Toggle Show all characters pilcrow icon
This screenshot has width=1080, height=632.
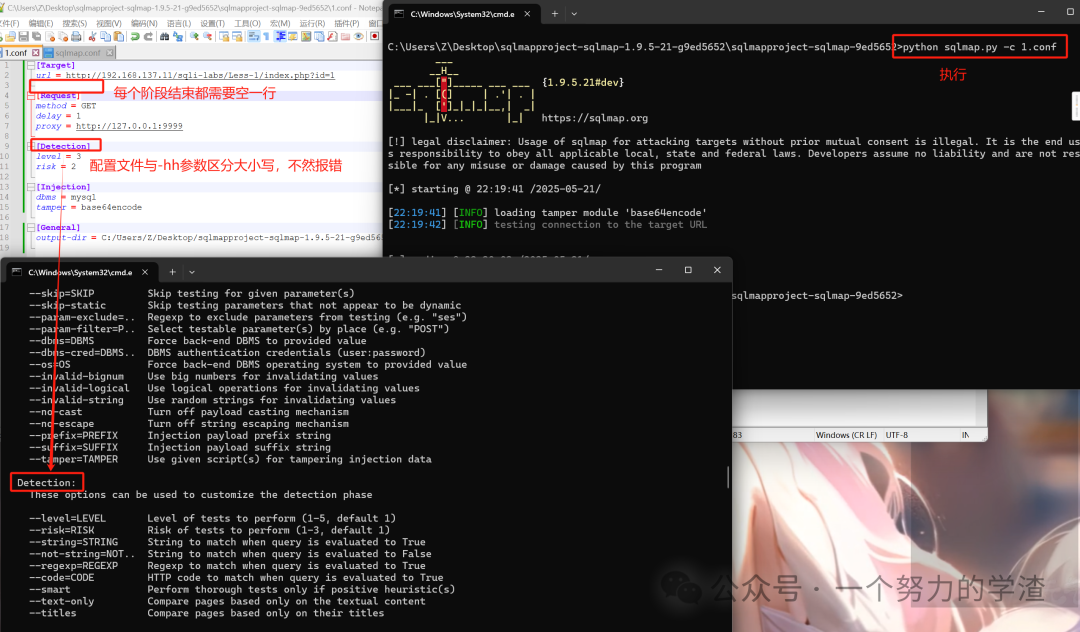pyautogui.click(x=266, y=36)
